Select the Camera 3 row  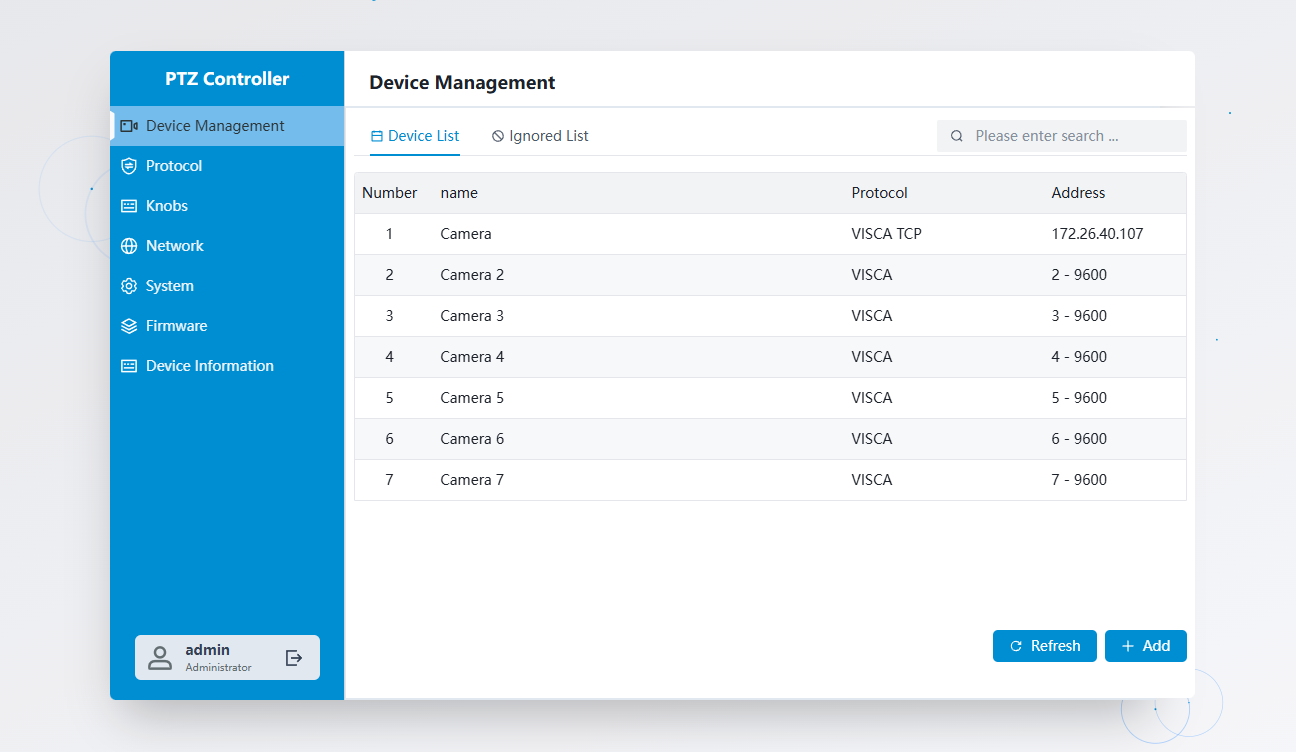(770, 316)
